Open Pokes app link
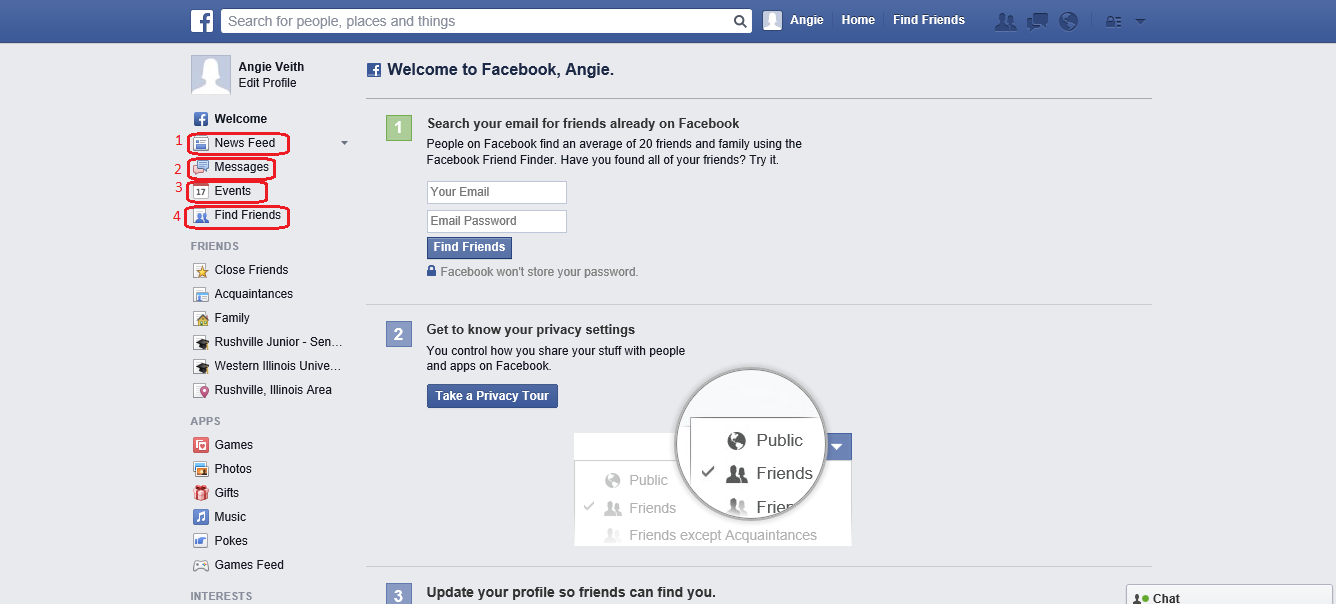 click(x=231, y=541)
